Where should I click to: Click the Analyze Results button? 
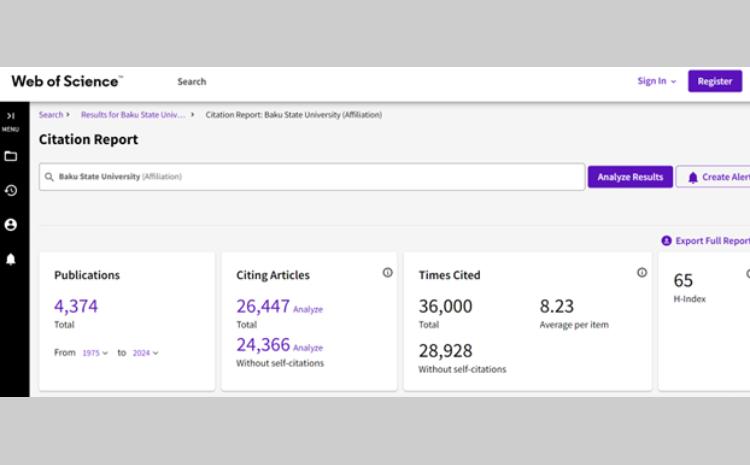630,177
